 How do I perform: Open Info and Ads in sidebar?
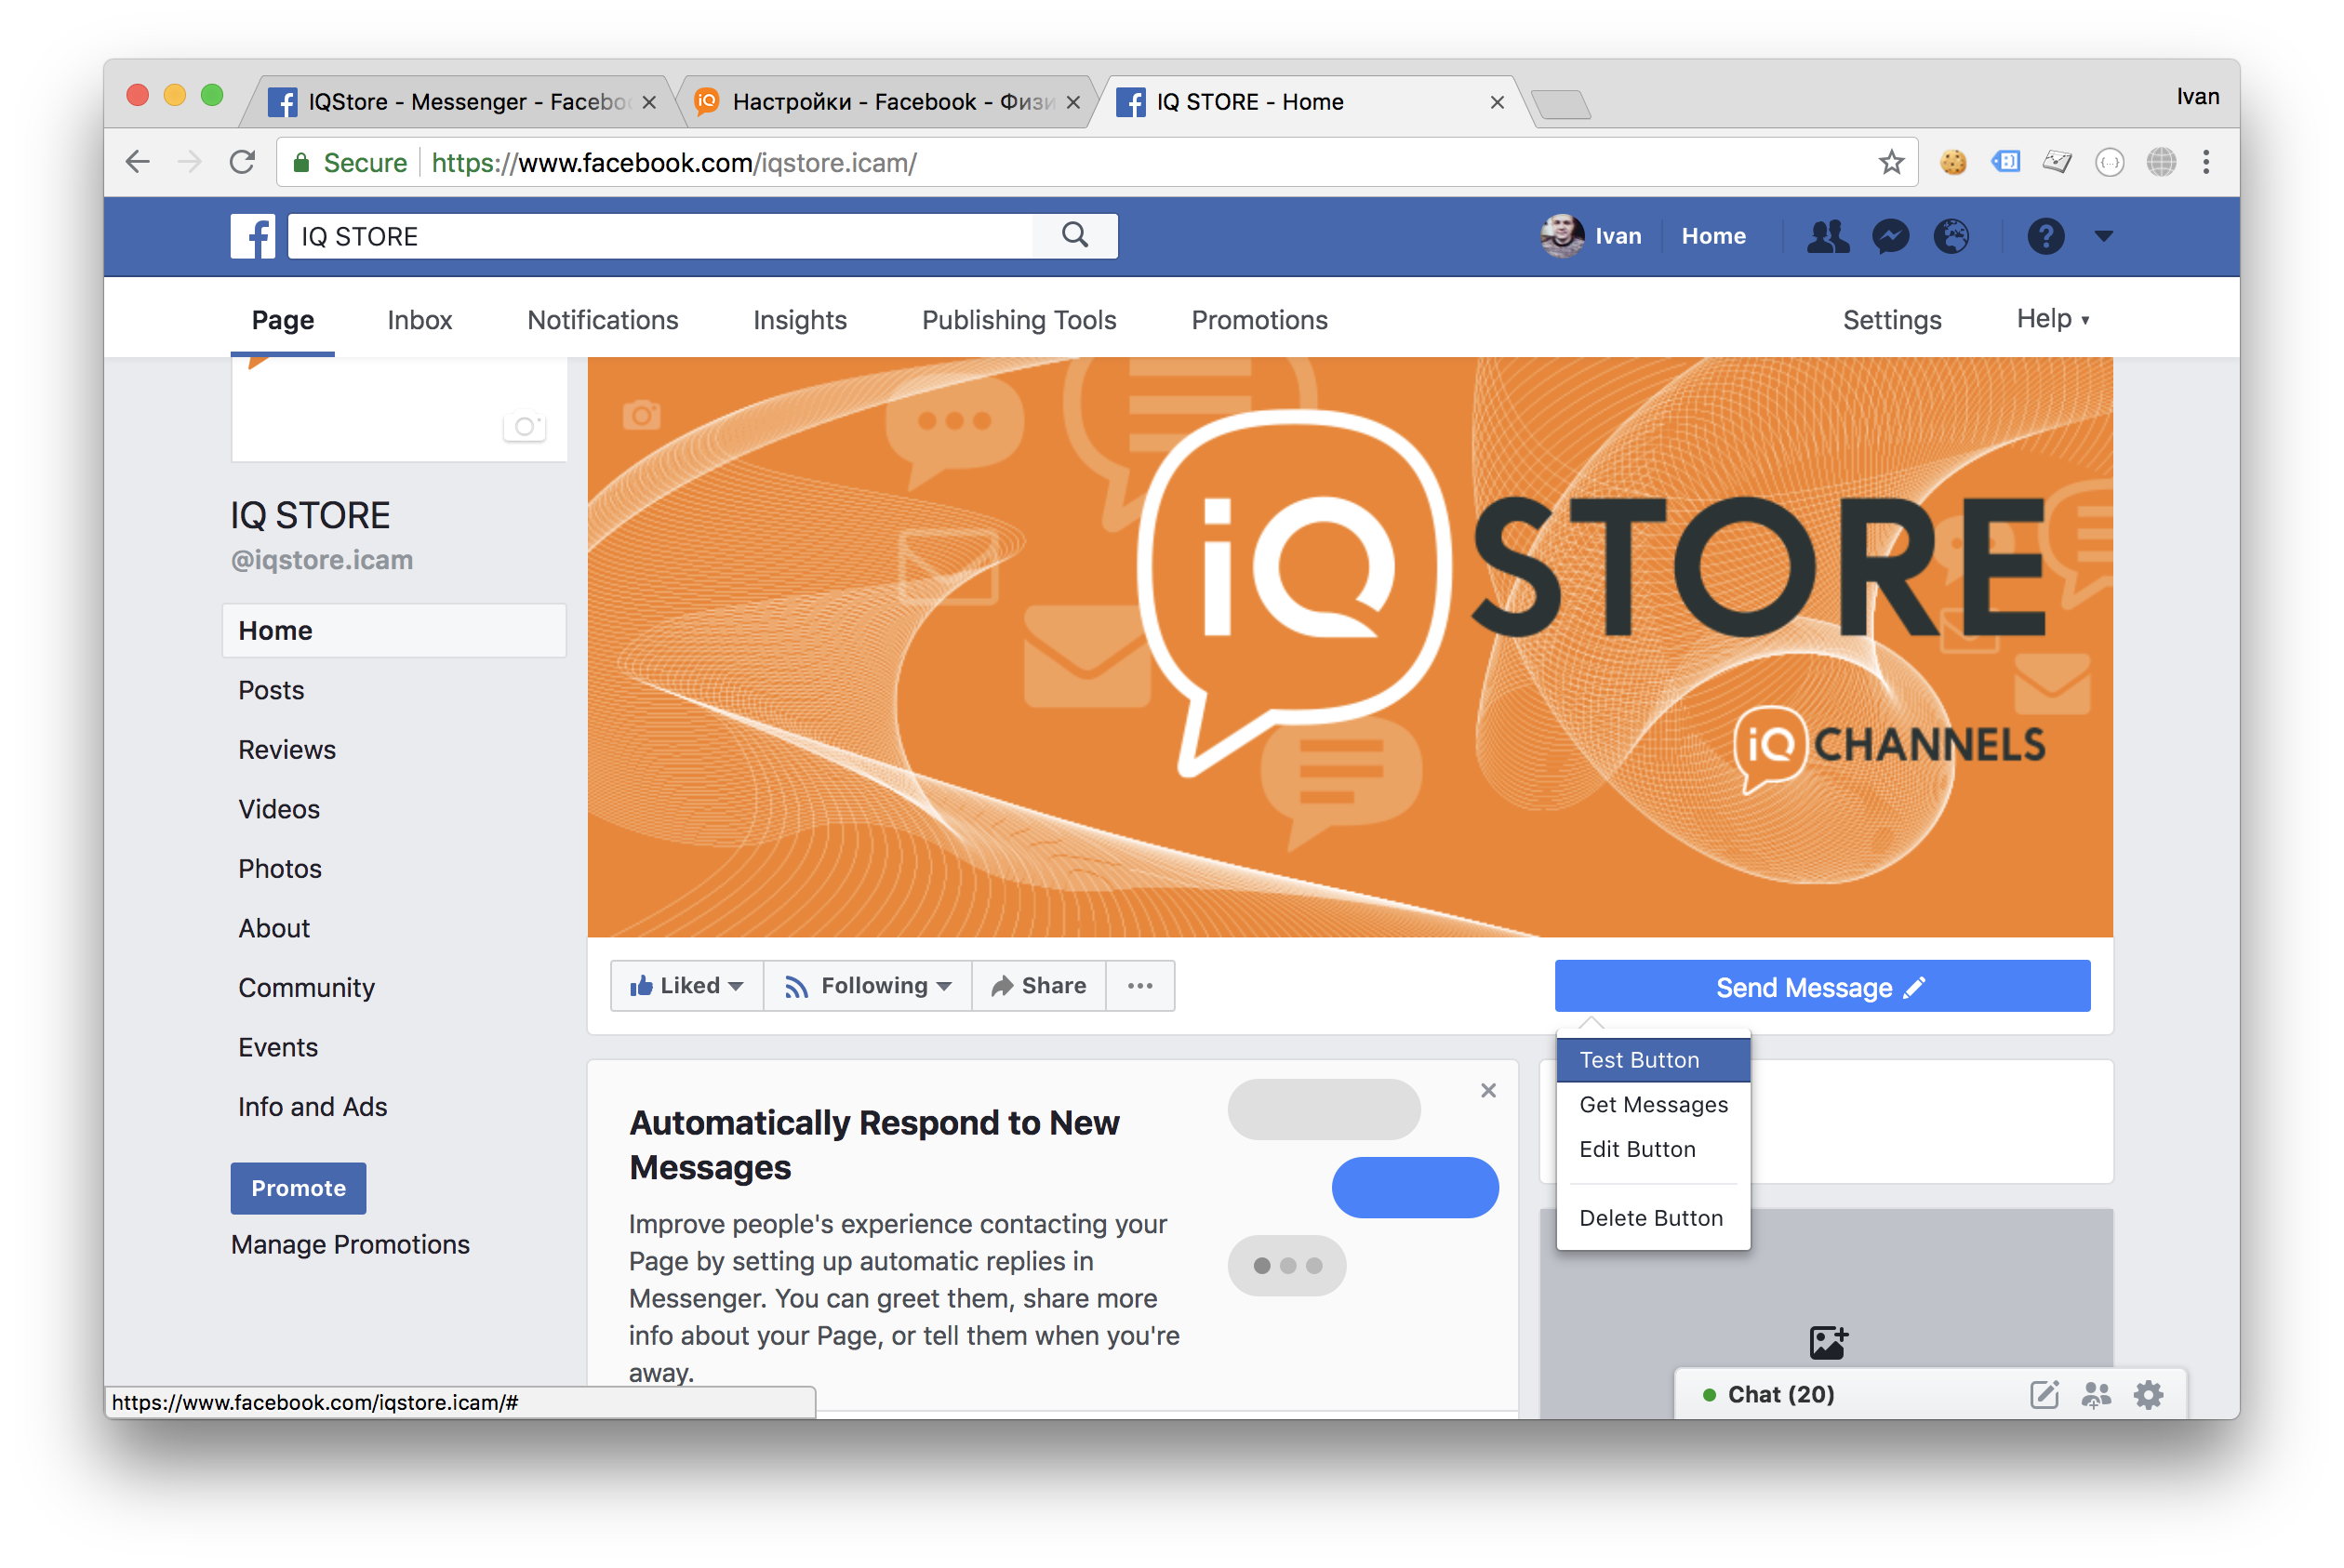click(312, 1107)
